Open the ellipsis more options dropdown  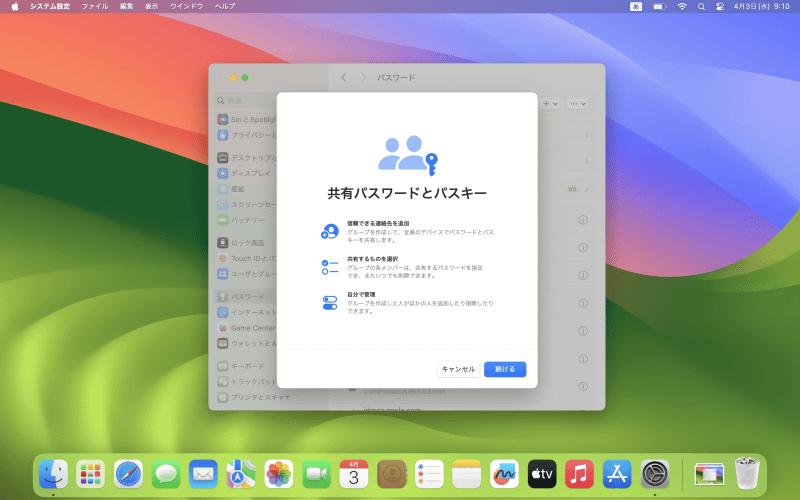(x=577, y=104)
